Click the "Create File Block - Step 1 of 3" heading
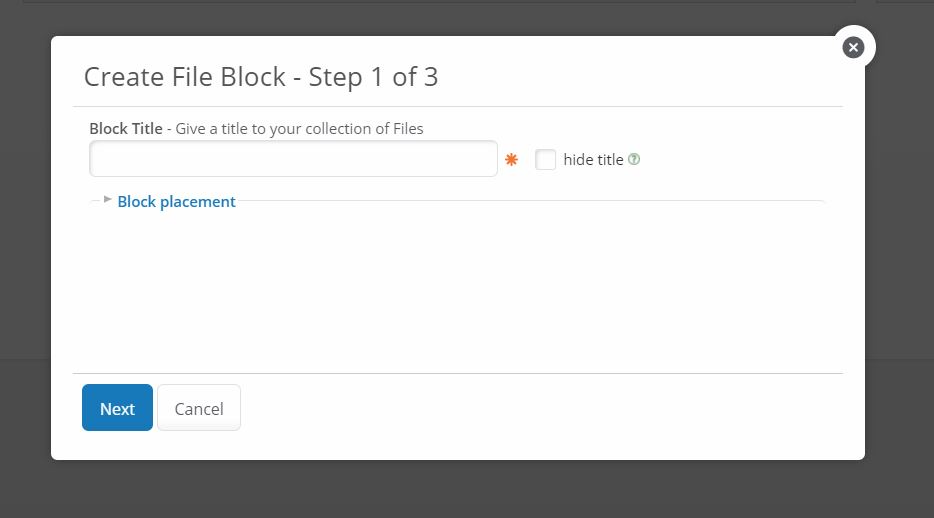Viewport: 934px width, 518px height. (260, 77)
